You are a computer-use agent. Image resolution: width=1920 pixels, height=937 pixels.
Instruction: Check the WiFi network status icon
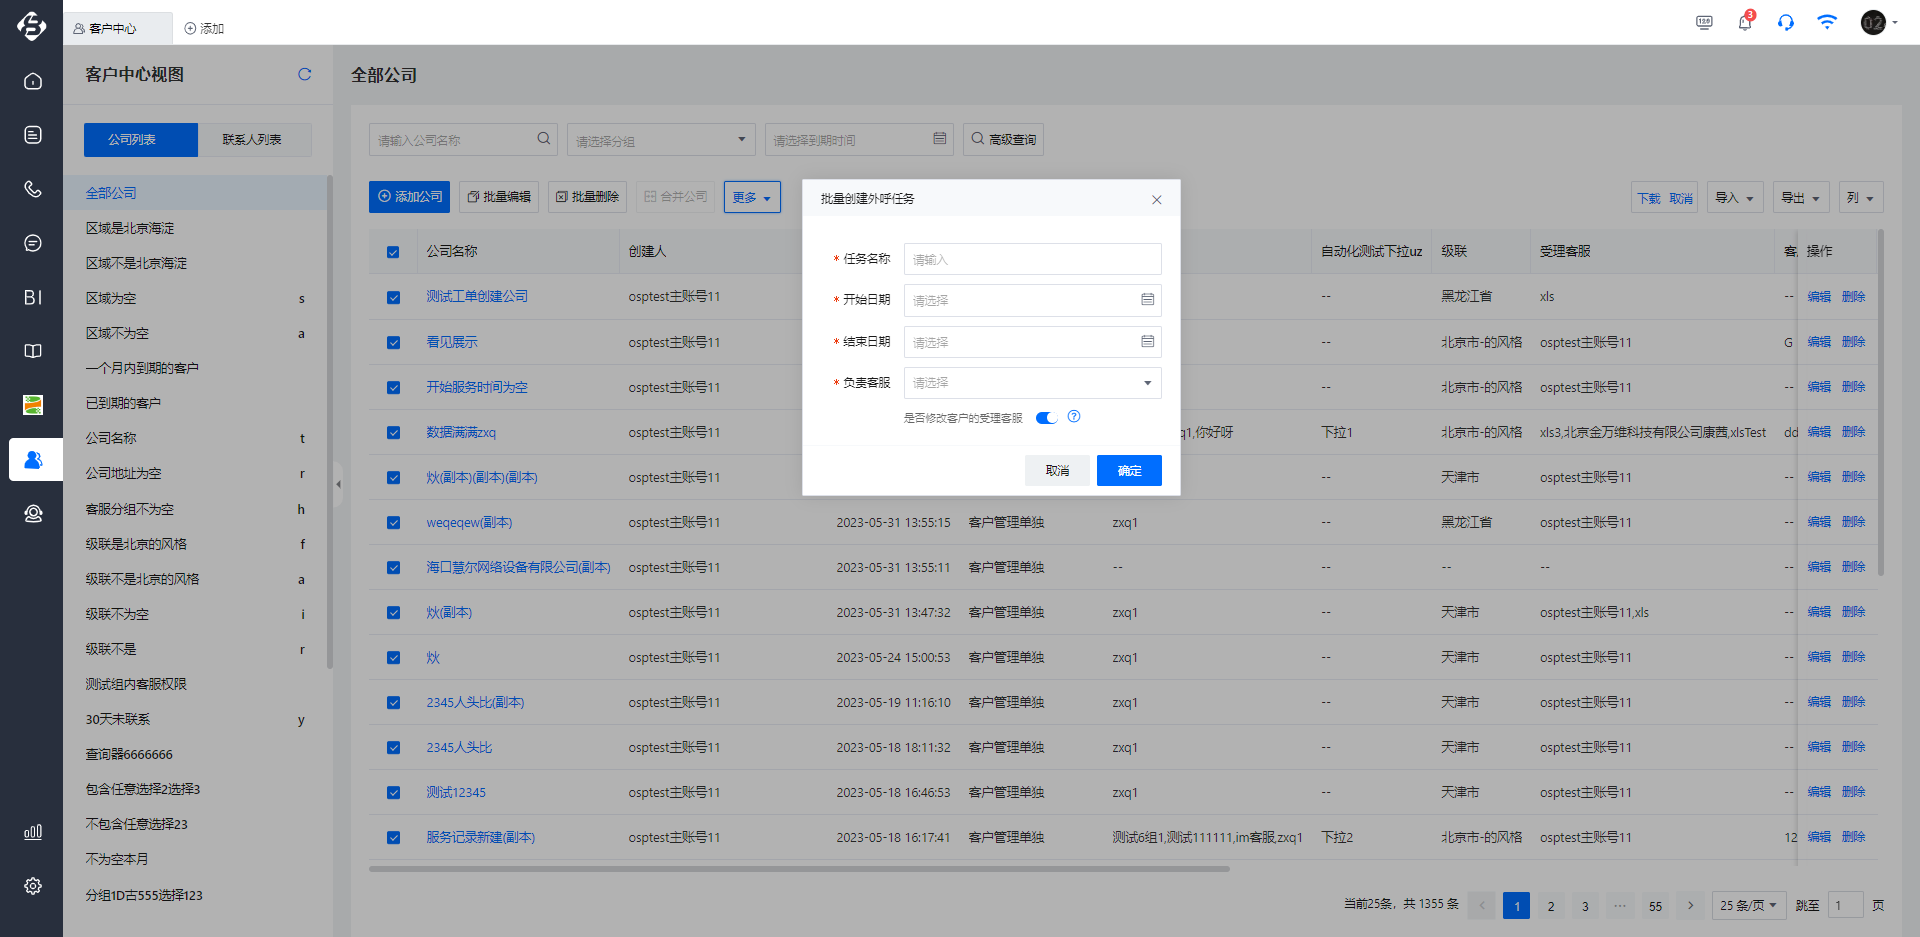(1828, 22)
